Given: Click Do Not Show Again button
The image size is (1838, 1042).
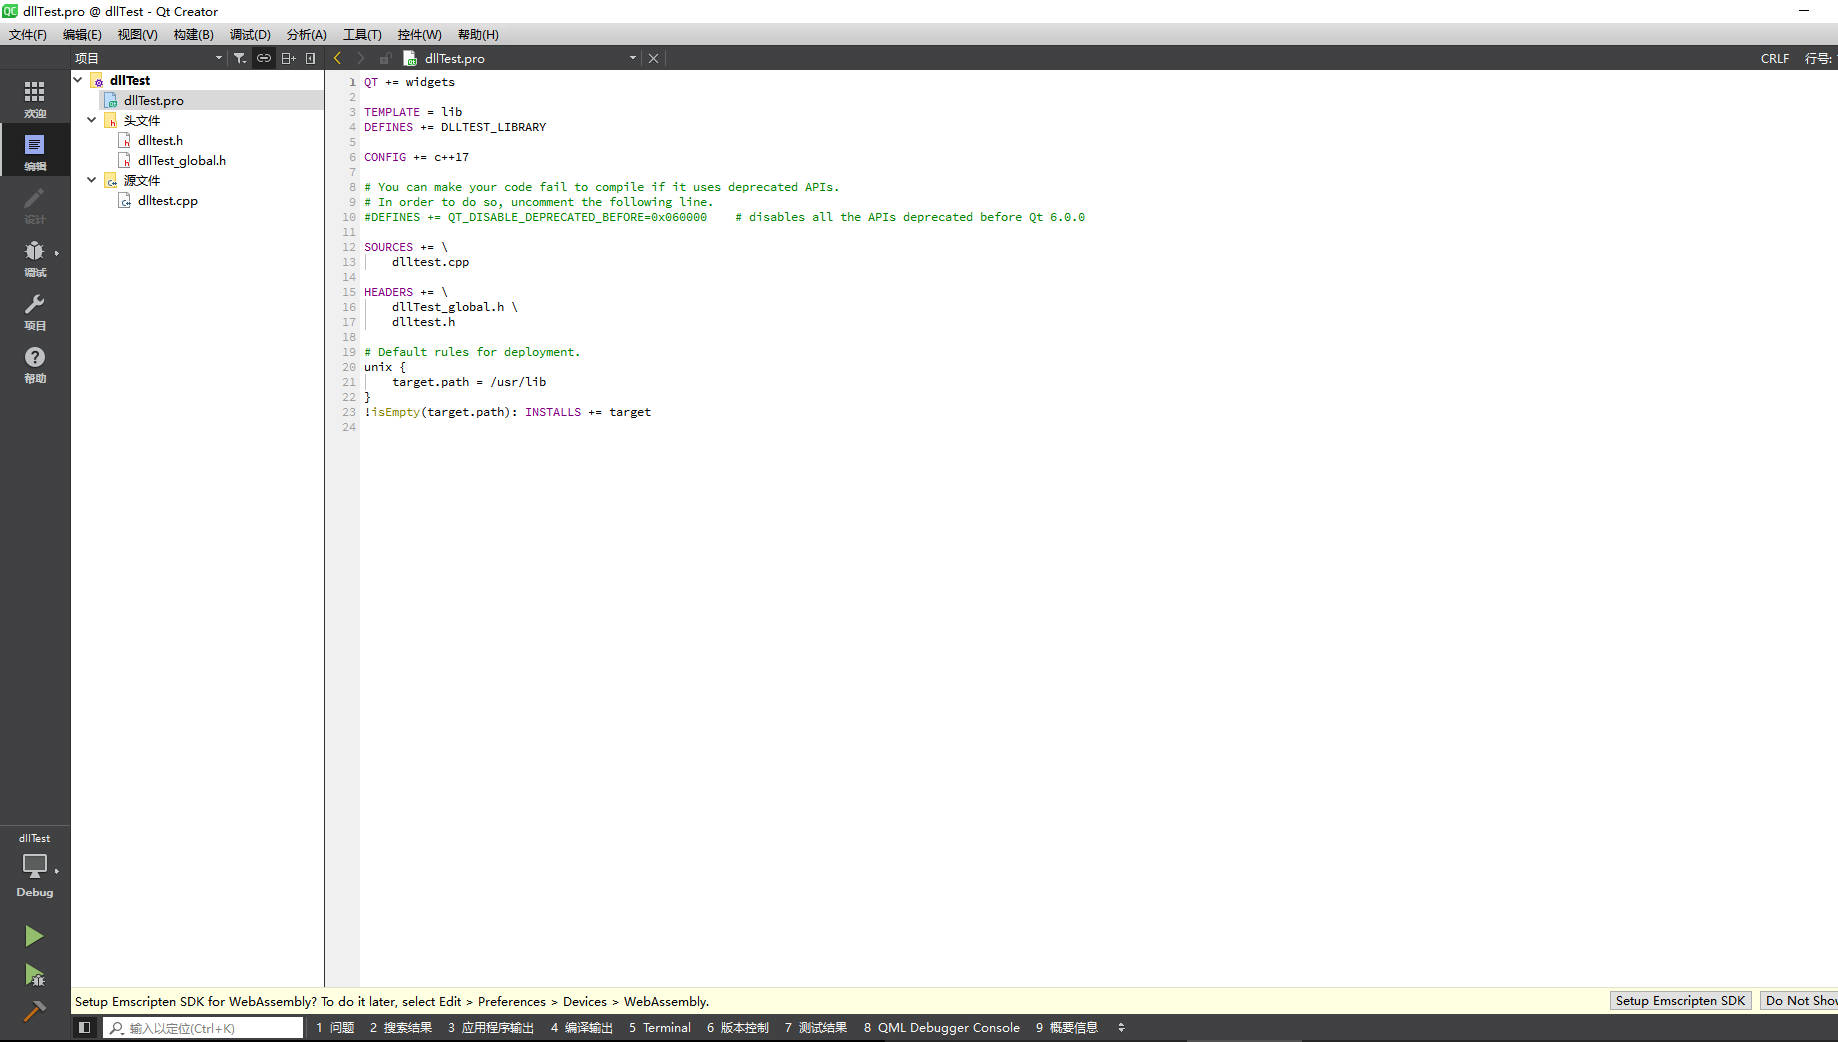Looking at the screenshot, I should pyautogui.click(x=1799, y=1000).
